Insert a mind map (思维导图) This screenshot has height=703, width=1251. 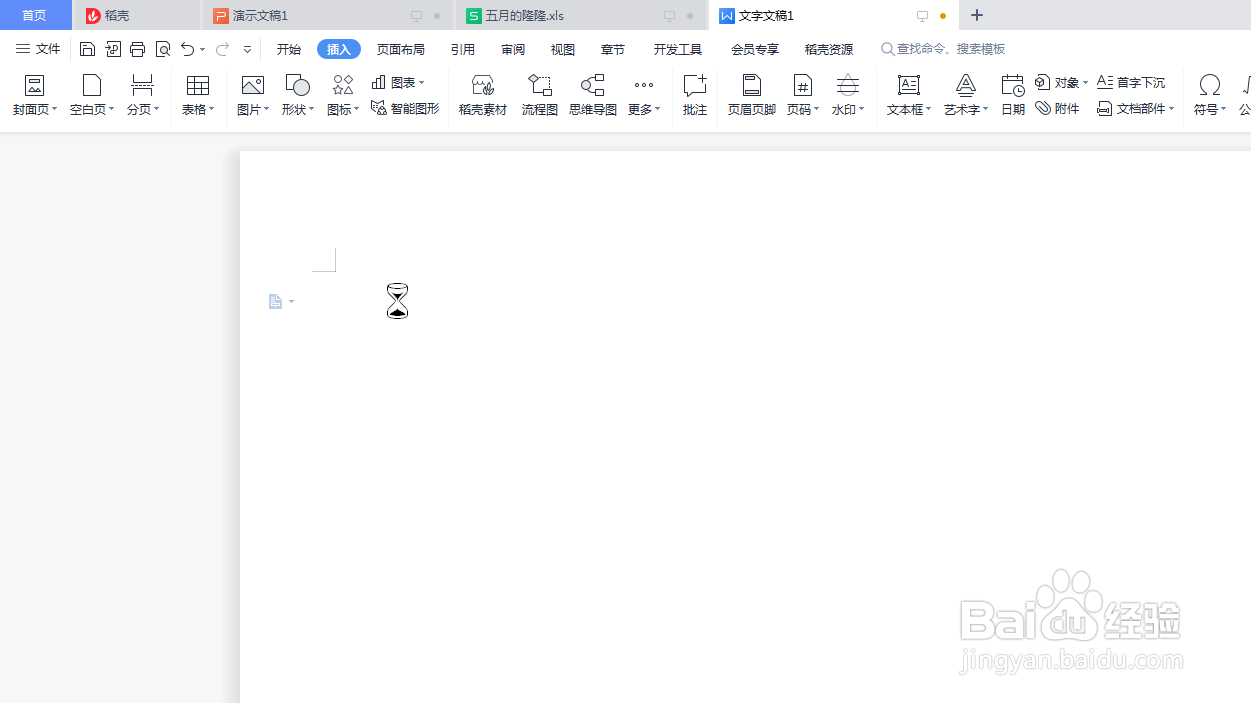[593, 95]
